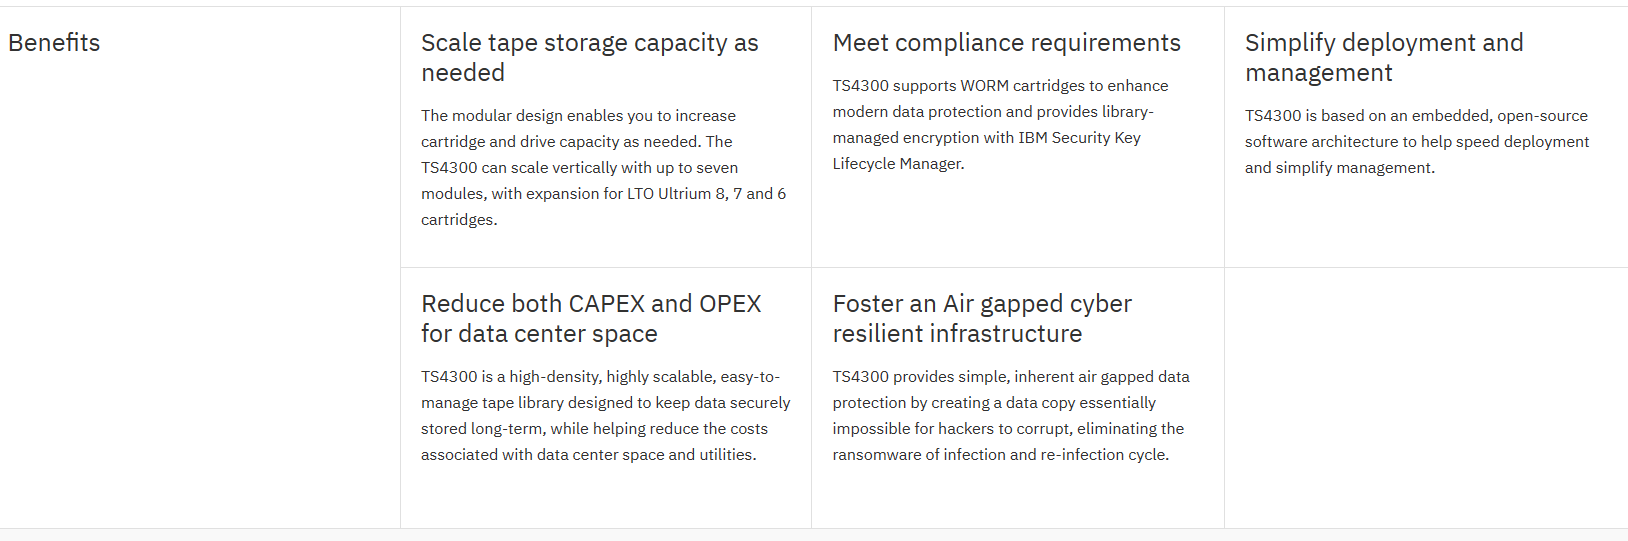The image size is (1628, 541).
Task: Click the Benefits section heading
Action: point(54,43)
